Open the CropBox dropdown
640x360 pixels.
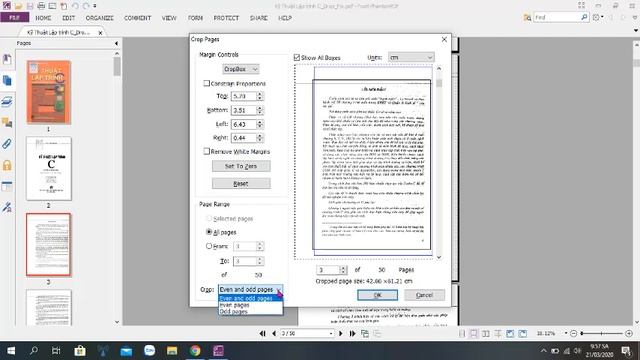(x=241, y=69)
